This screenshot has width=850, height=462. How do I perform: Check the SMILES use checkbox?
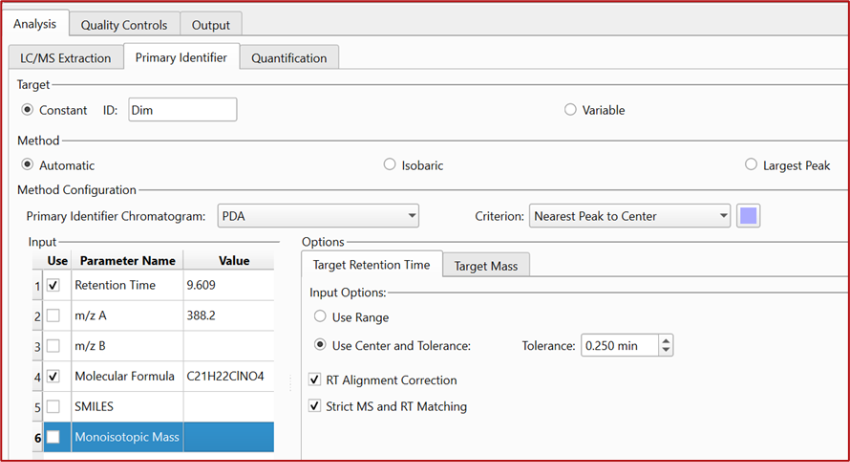[53, 407]
